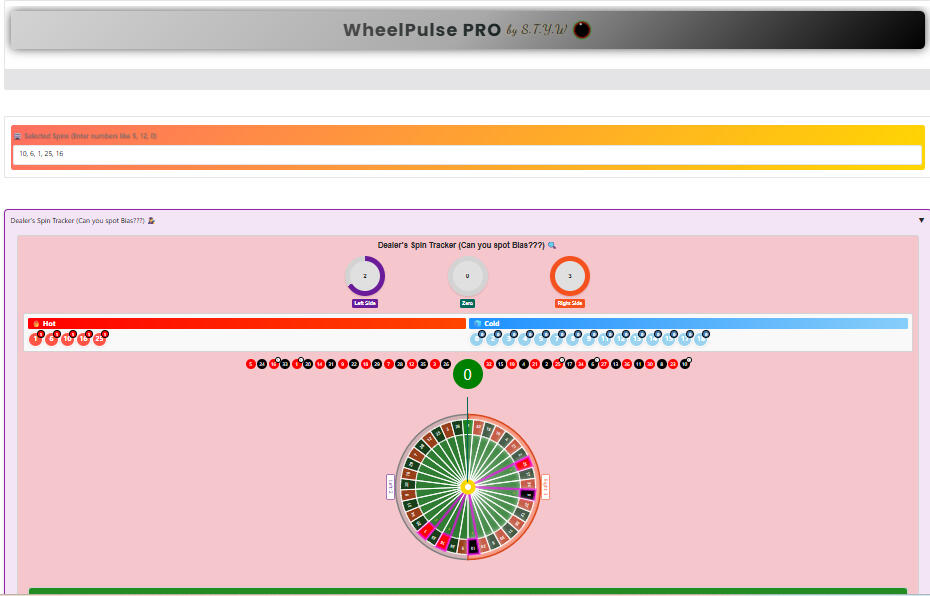This screenshot has width=930, height=596.
Task: Select the first cold number chip
Action: coord(479,338)
